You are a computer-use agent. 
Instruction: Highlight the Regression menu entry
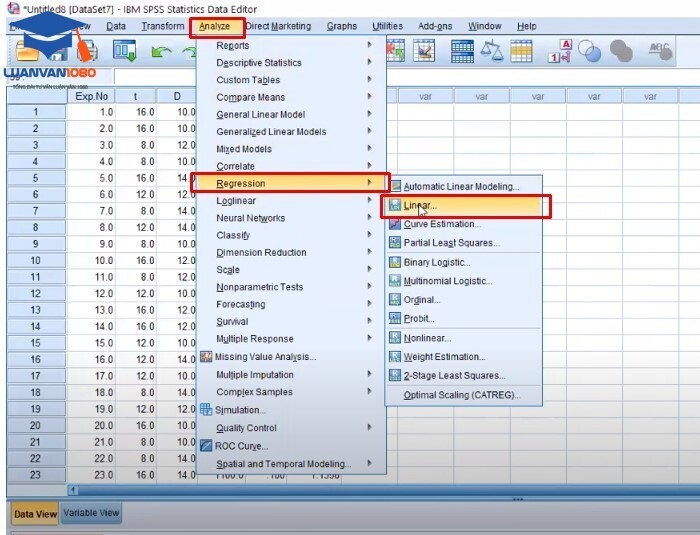pos(291,183)
